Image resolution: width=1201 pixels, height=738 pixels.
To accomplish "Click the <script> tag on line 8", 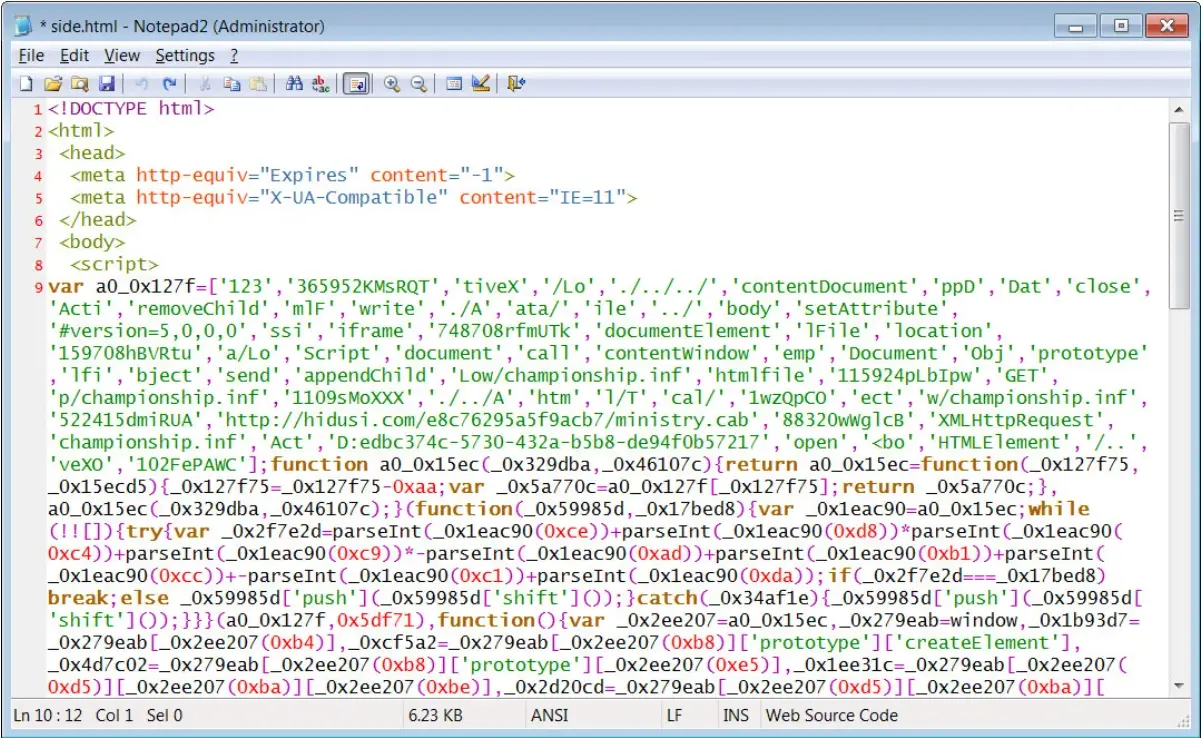I will click(114, 265).
